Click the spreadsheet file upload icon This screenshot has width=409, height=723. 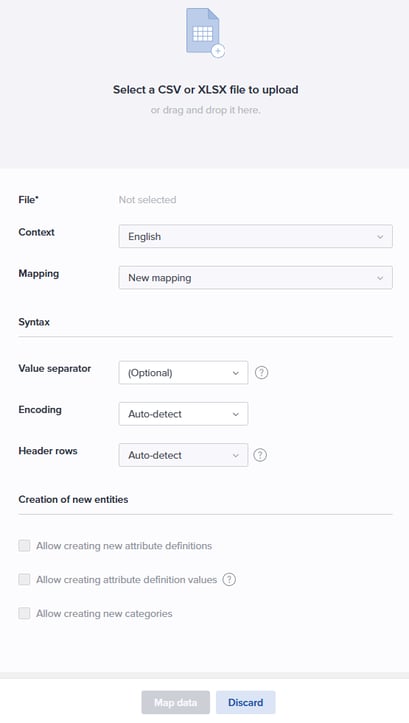coord(205,32)
